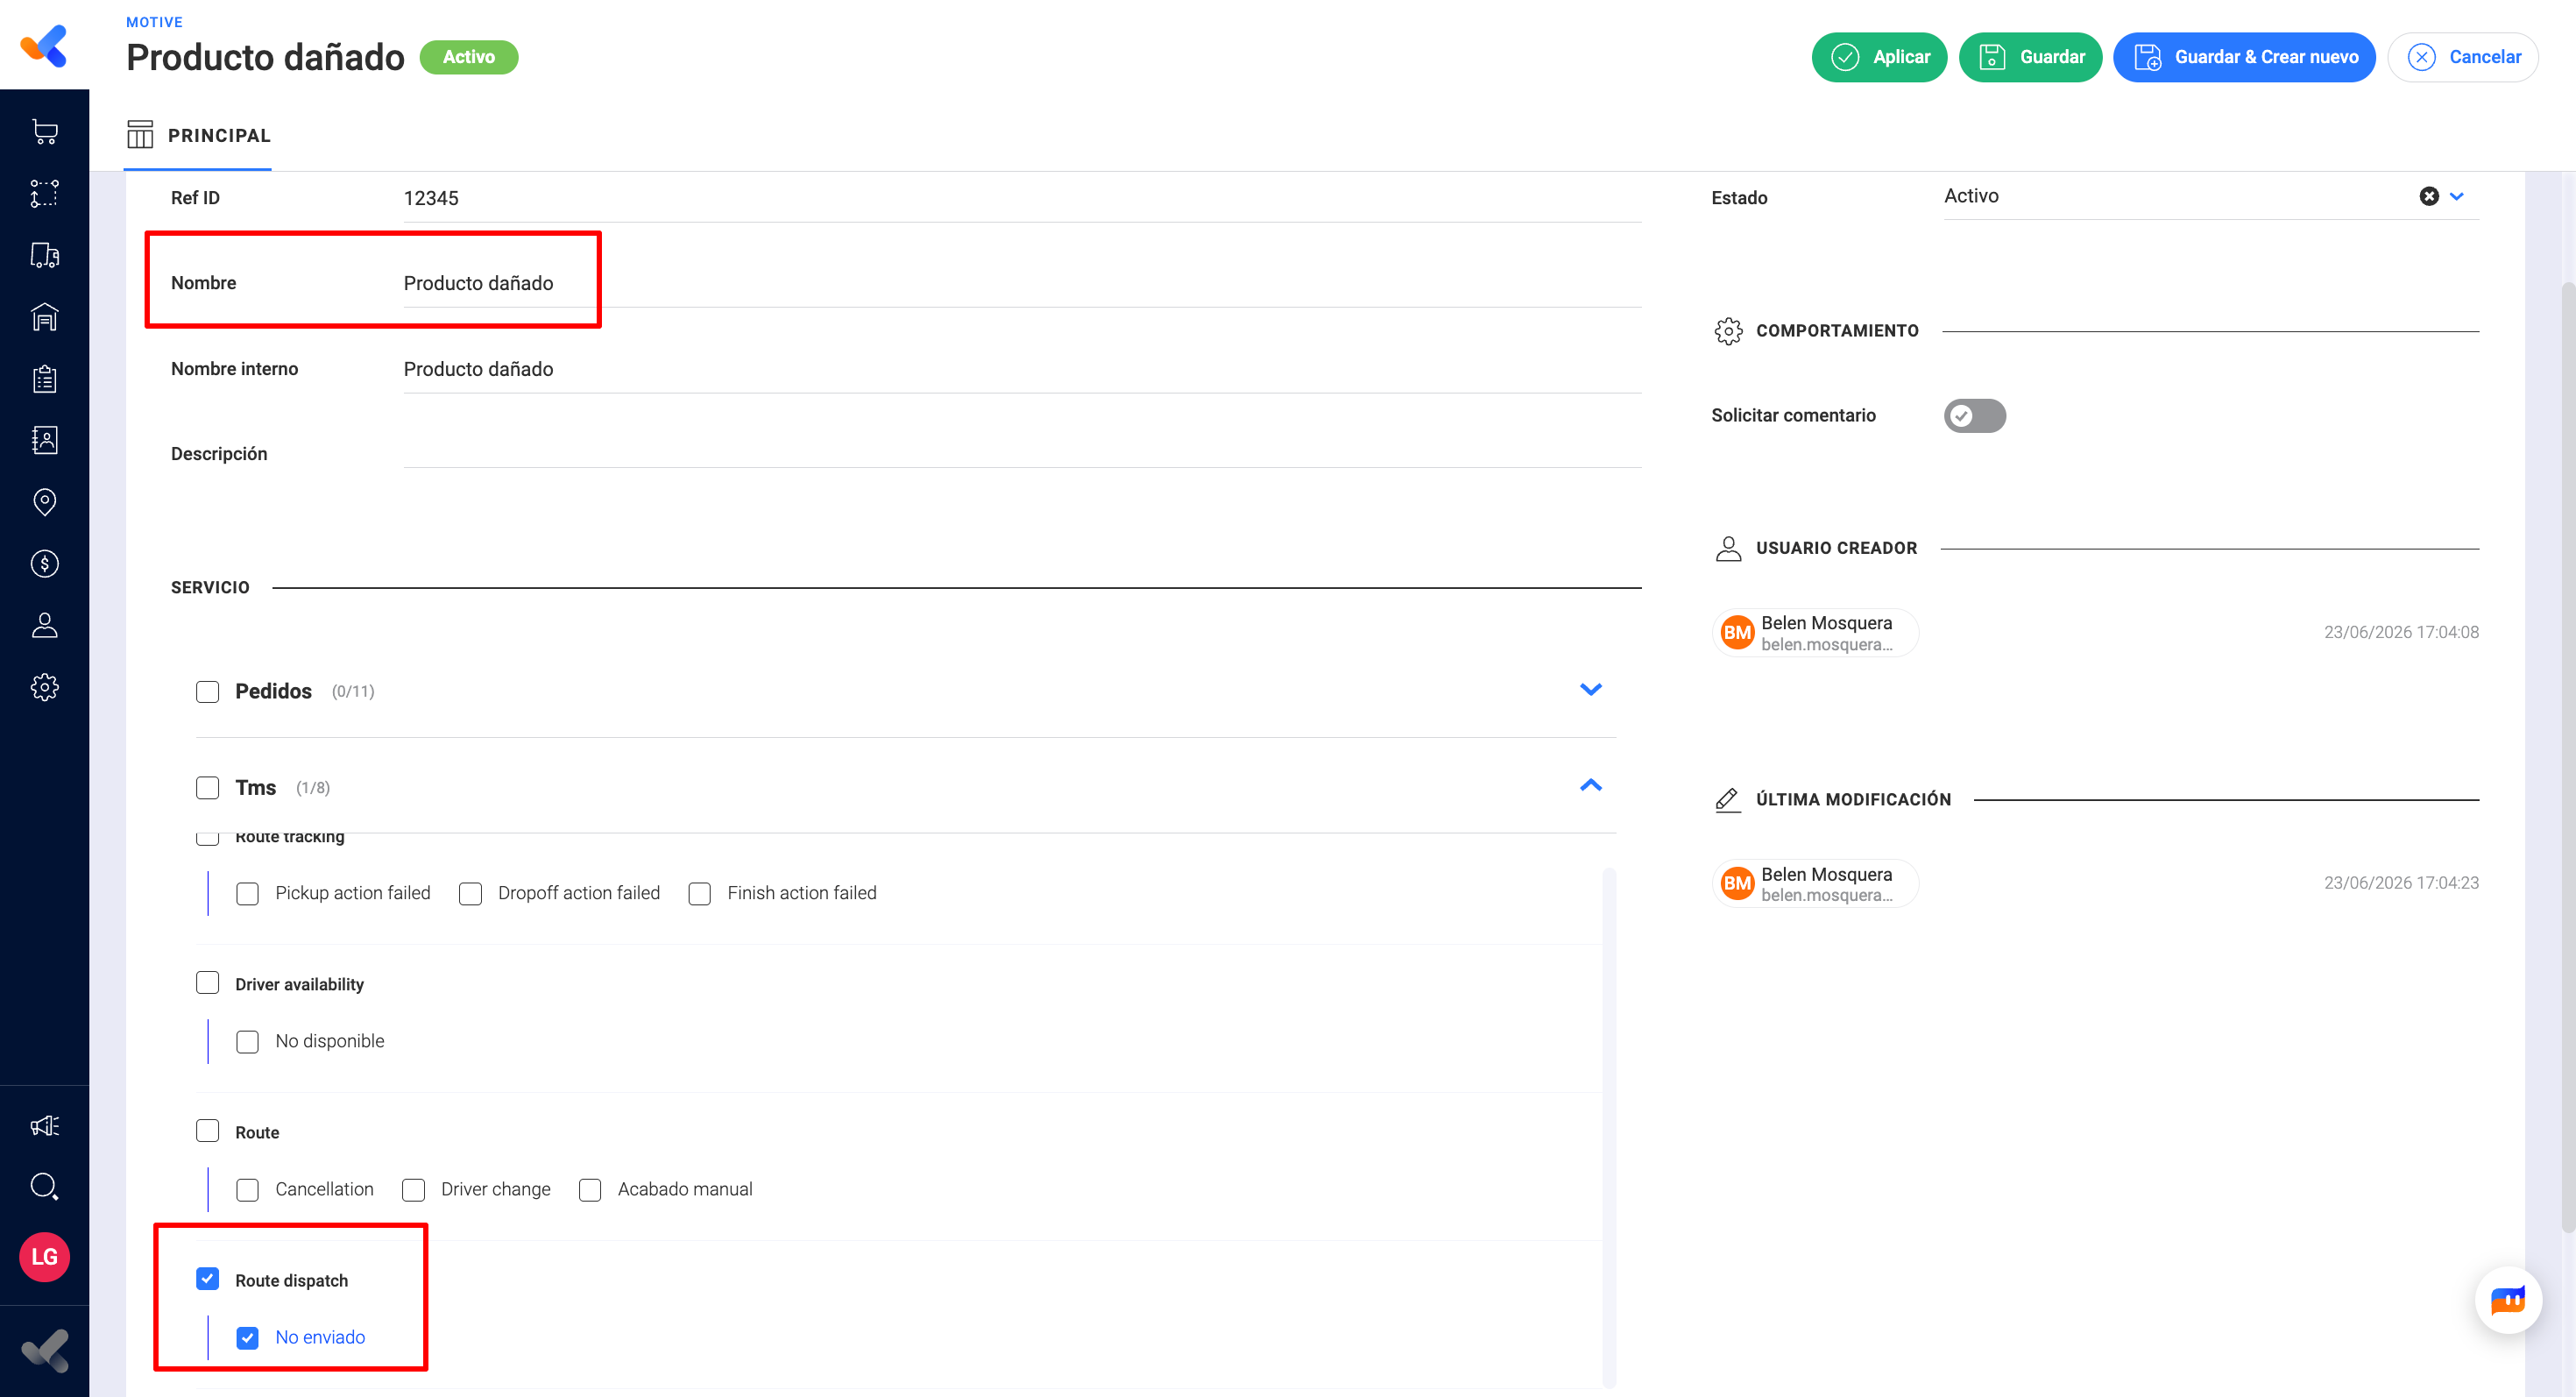This screenshot has height=1397, width=2576.
Task: Untick the Route dispatch checkbox
Action: (x=207, y=1279)
